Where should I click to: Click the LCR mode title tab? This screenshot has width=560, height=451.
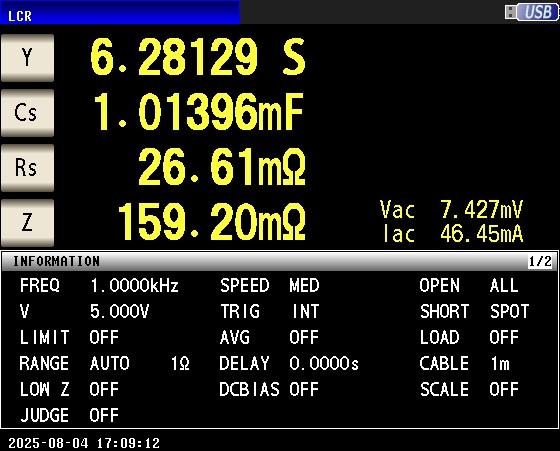point(120,12)
